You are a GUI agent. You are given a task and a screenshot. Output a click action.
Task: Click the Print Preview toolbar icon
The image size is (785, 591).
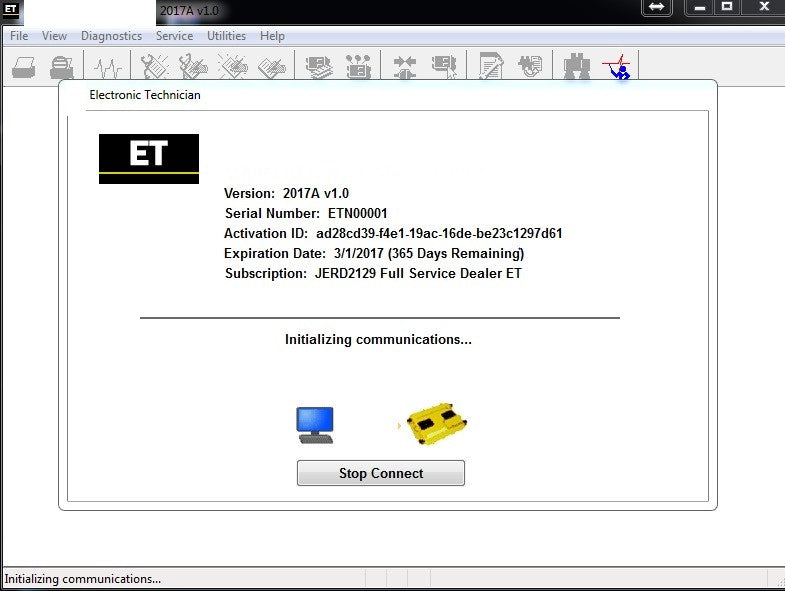tap(62, 67)
